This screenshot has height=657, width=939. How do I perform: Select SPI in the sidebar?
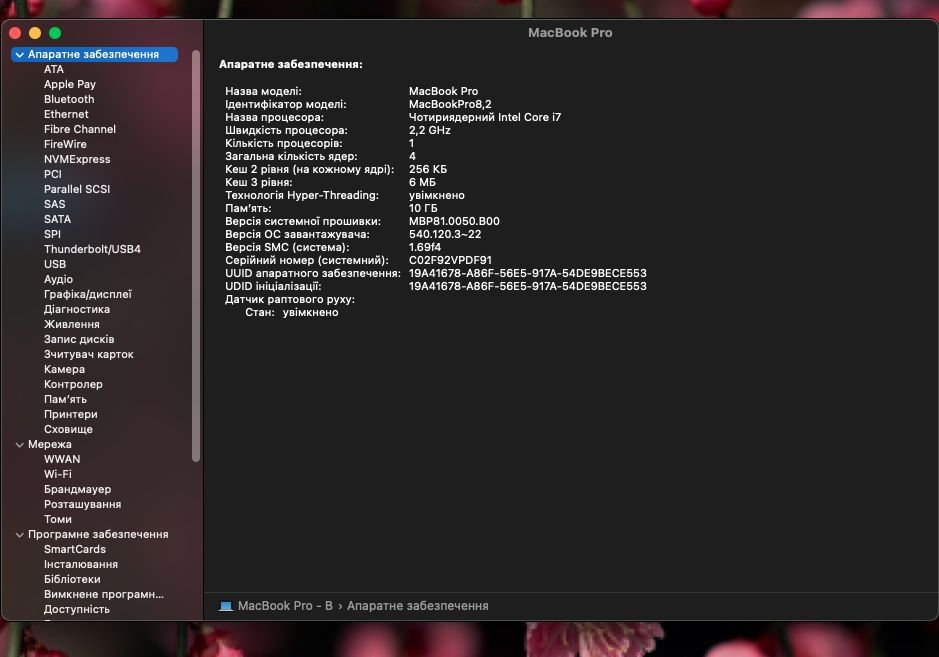52,234
